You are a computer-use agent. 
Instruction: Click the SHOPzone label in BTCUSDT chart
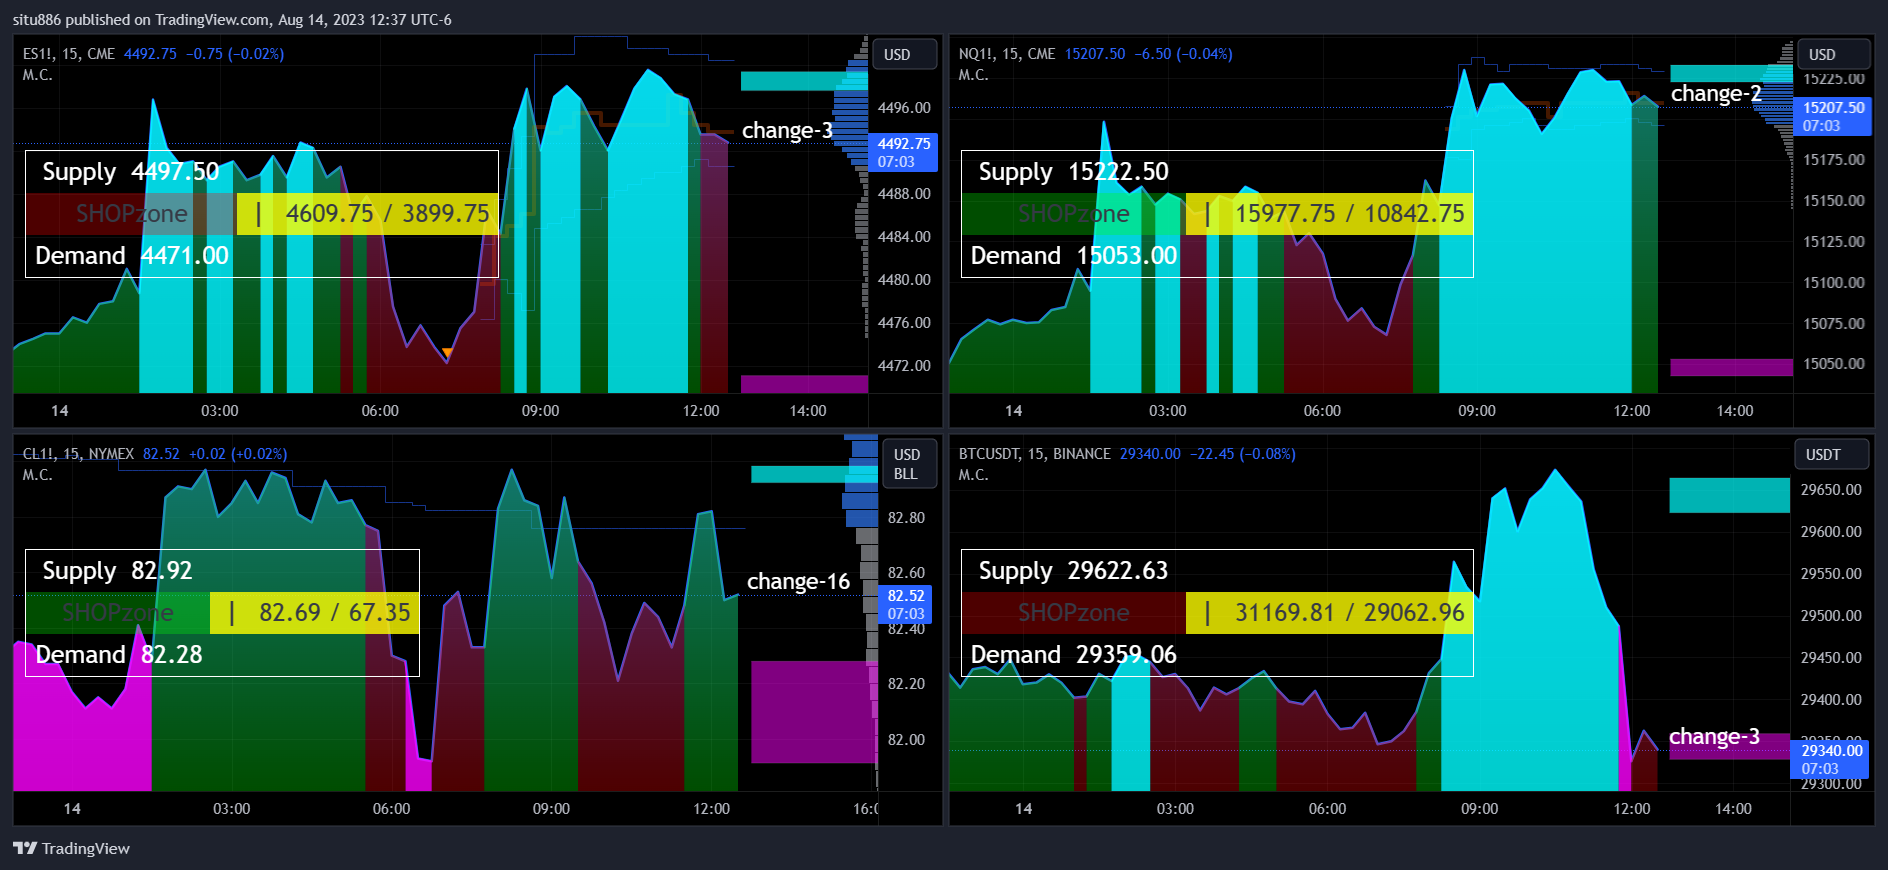pyautogui.click(x=1073, y=613)
